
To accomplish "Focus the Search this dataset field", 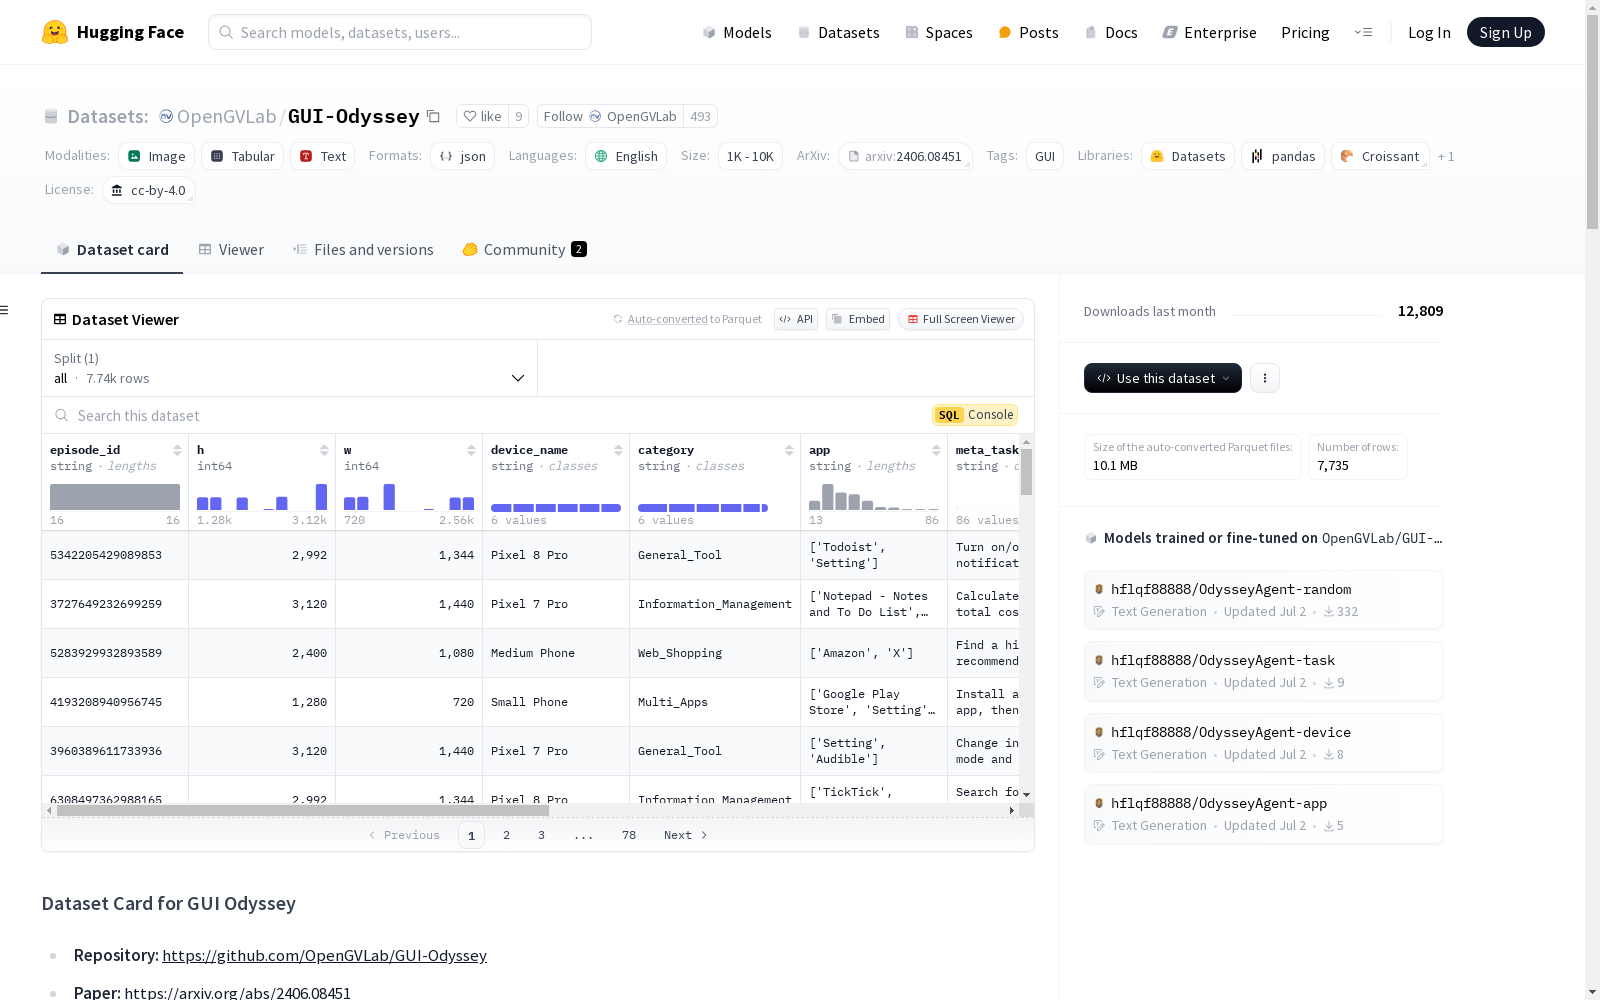I will (x=485, y=415).
